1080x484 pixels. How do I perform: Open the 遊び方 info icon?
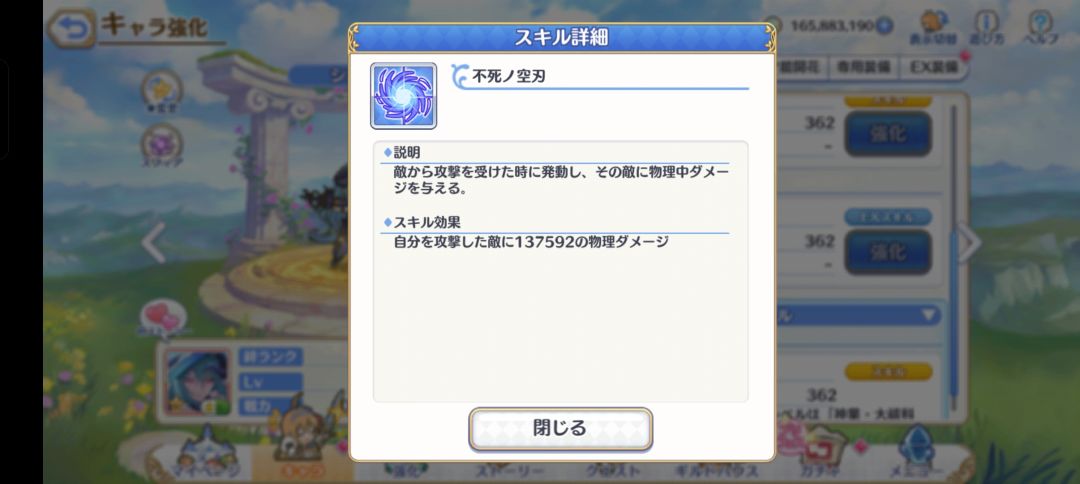(987, 26)
